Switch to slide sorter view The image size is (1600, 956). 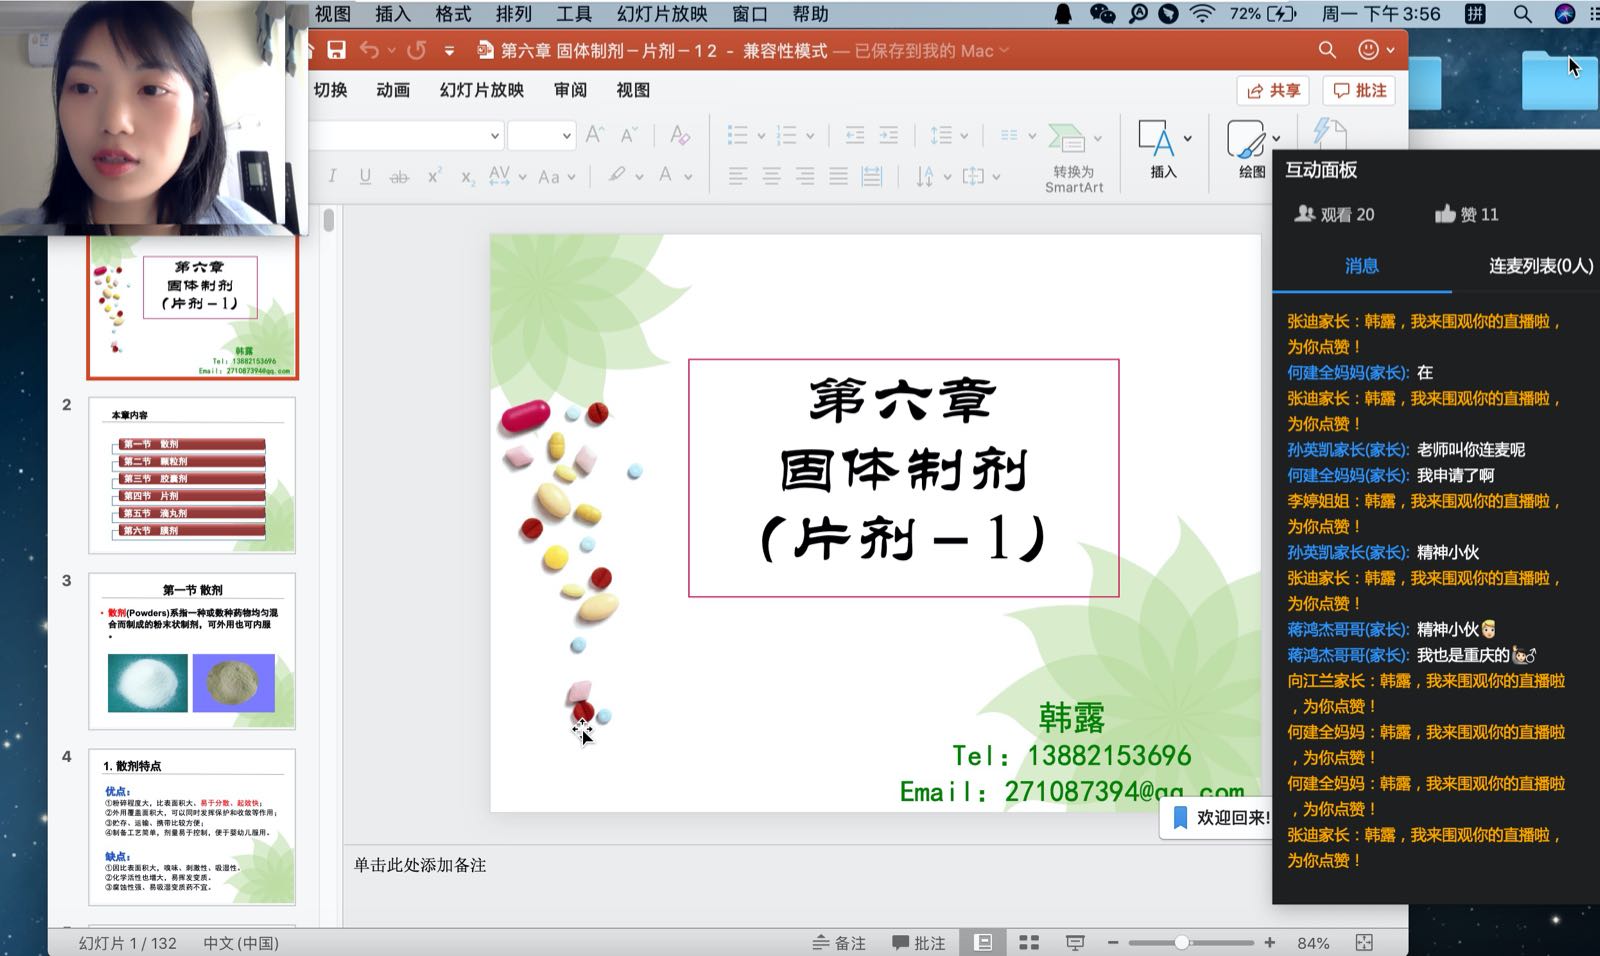tap(1029, 943)
